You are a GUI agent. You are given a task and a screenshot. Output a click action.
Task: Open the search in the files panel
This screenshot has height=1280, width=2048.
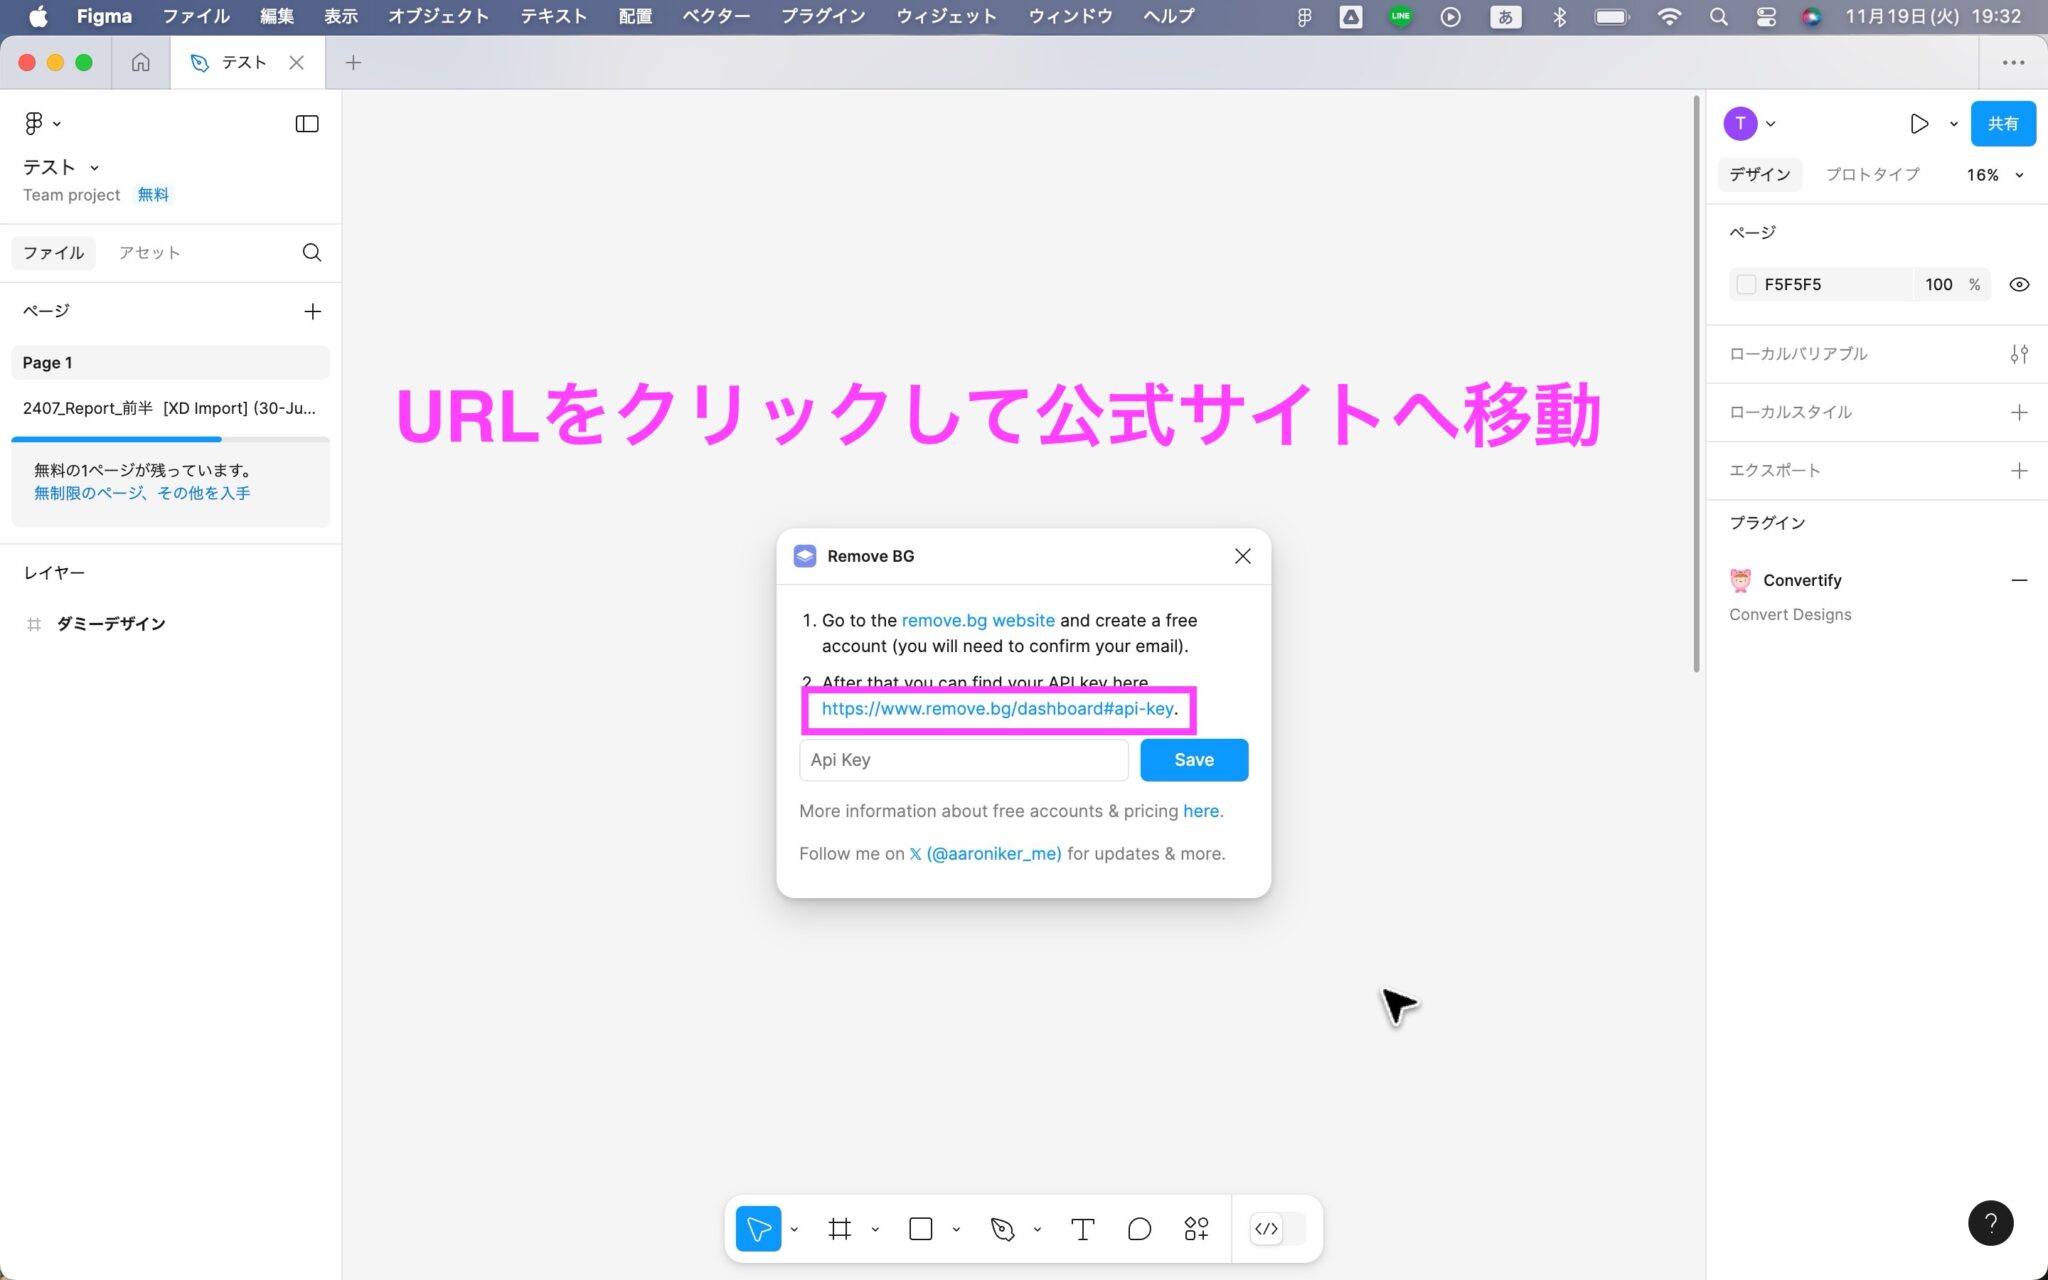click(312, 252)
